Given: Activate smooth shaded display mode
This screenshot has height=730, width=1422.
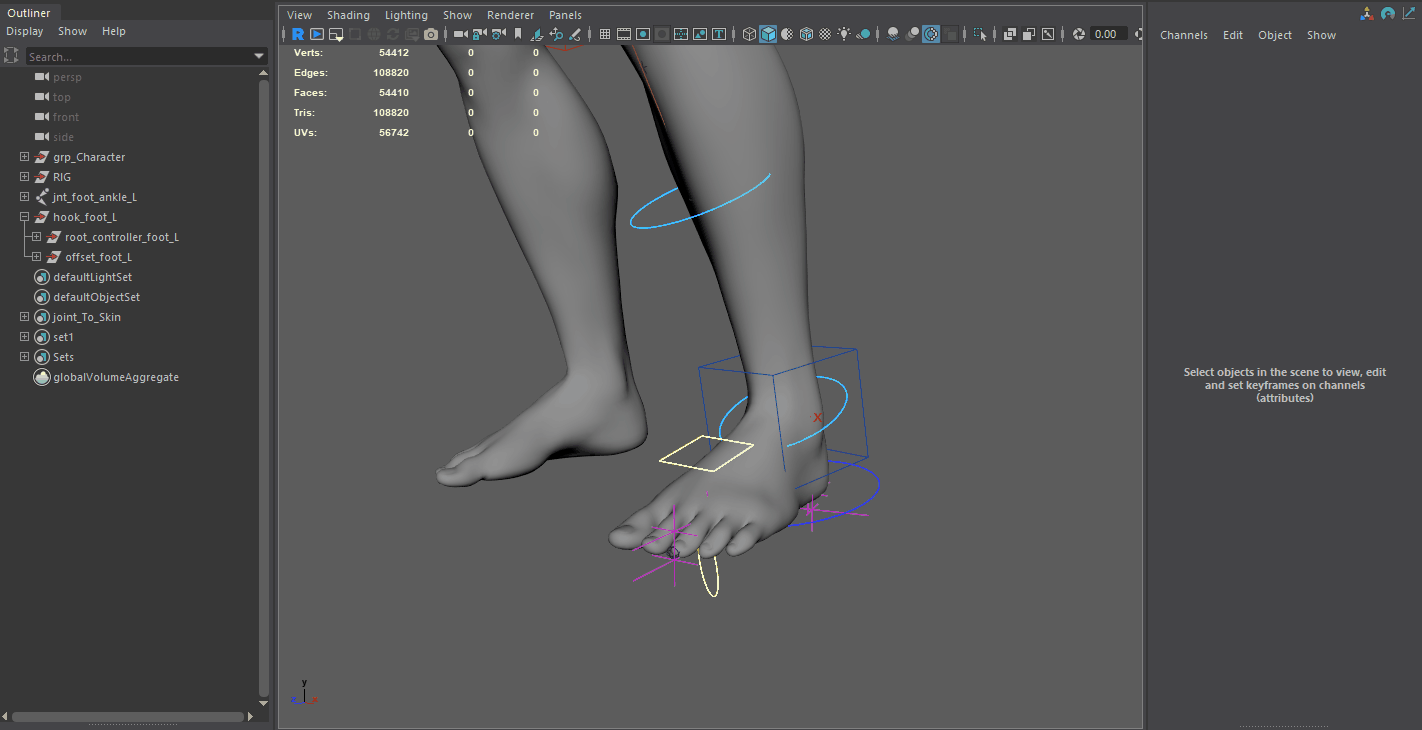Looking at the screenshot, I should (x=767, y=33).
